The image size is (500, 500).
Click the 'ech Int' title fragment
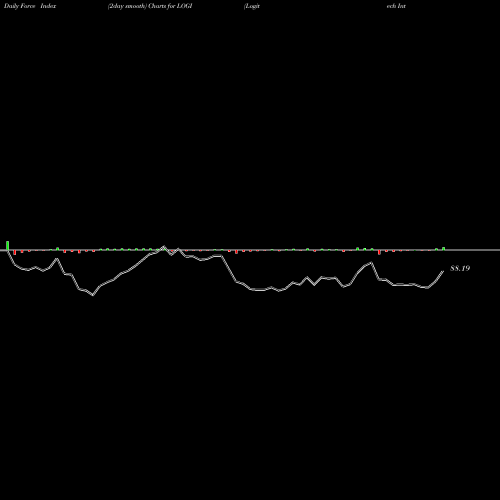(396, 6)
